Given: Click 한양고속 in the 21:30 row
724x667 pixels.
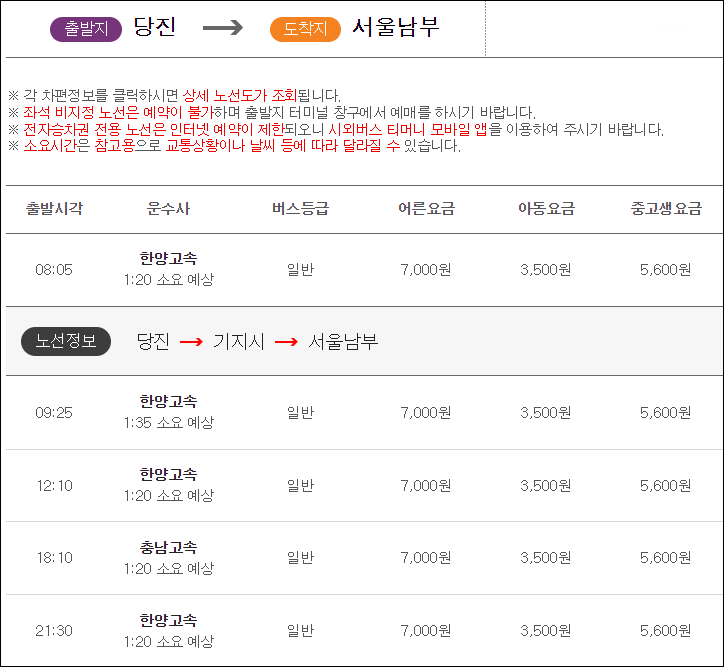Looking at the screenshot, I should 169,620.
